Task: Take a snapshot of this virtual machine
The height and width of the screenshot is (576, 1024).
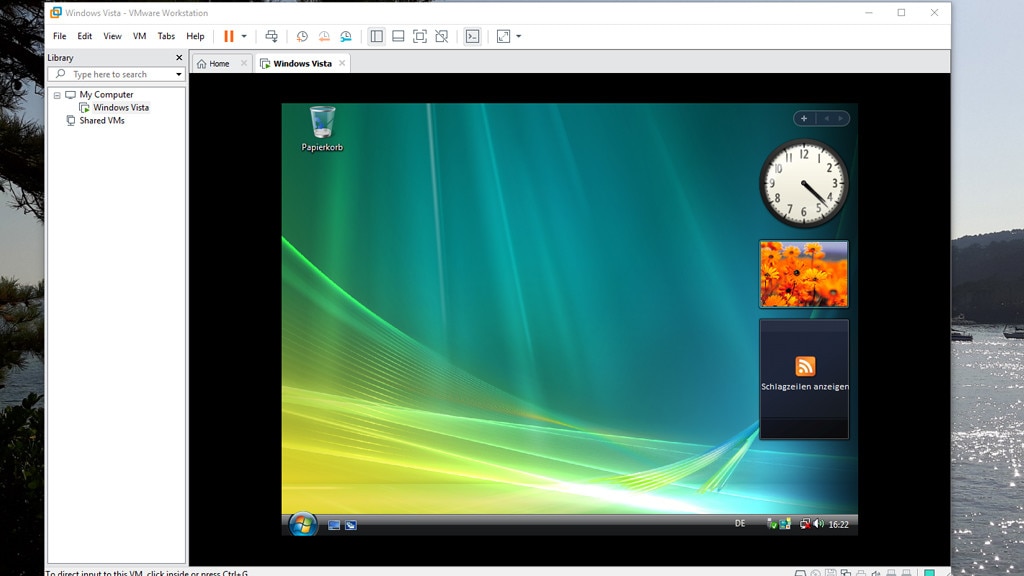Action: pos(302,37)
